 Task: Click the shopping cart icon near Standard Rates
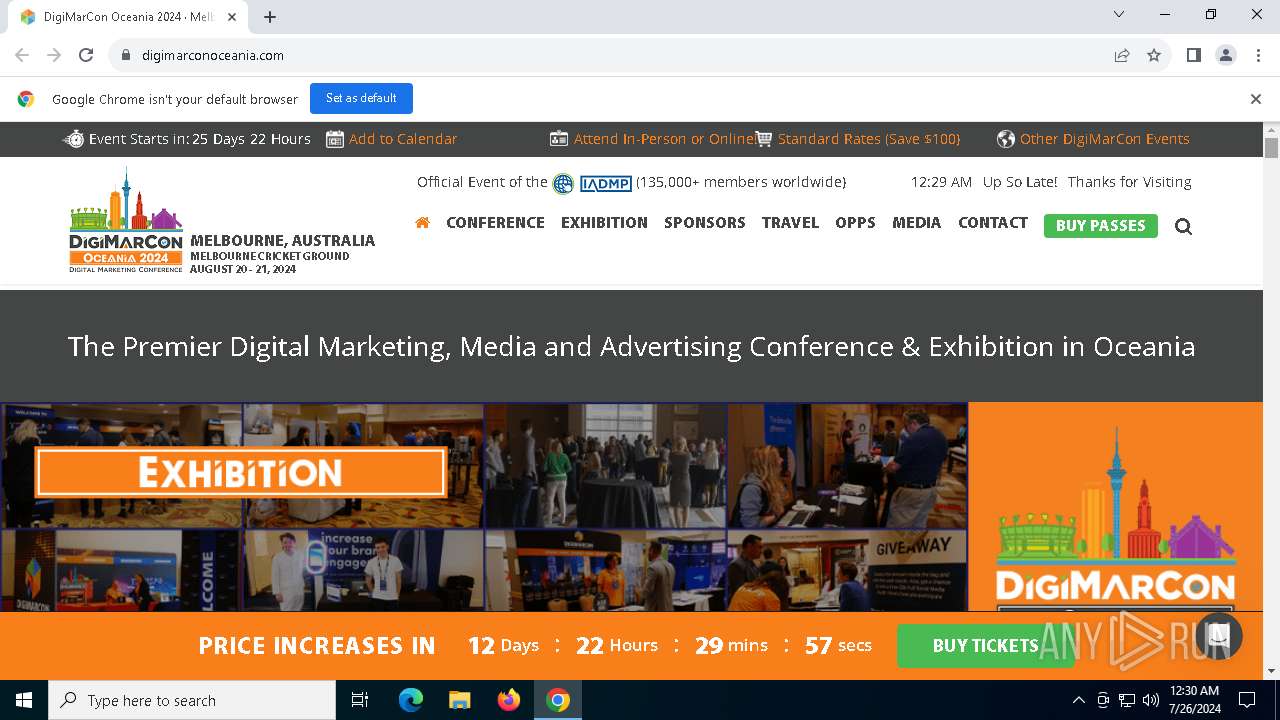(764, 139)
